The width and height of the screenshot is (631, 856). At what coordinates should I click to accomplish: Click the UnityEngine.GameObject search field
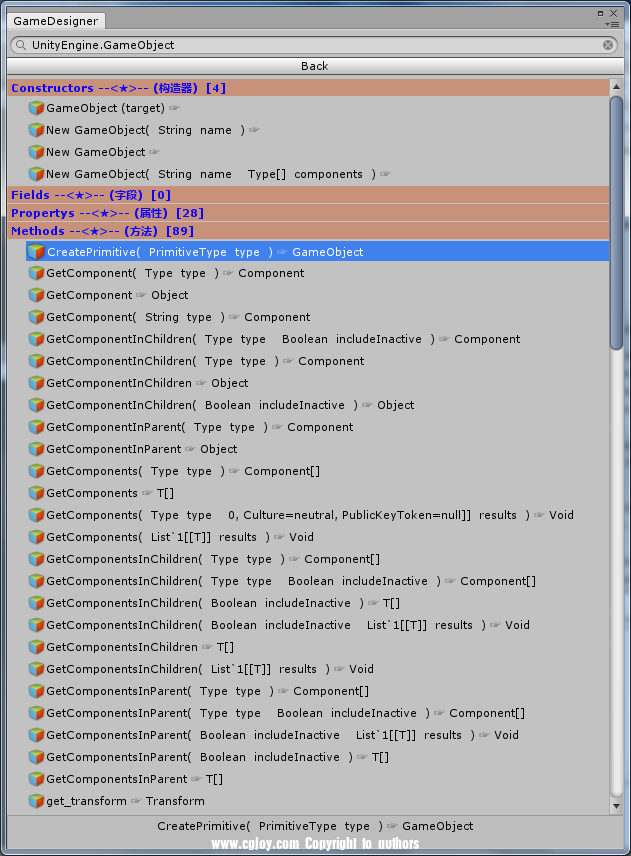tap(314, 45)
